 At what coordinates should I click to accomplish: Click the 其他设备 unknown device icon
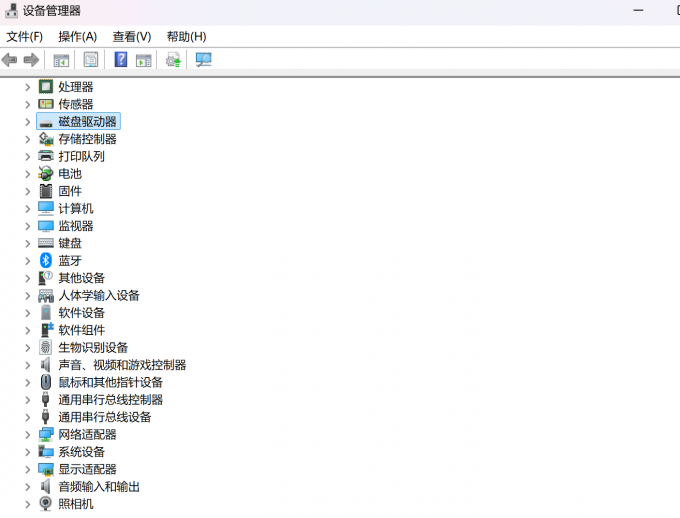pyautogui.click(x=46, y=278)
